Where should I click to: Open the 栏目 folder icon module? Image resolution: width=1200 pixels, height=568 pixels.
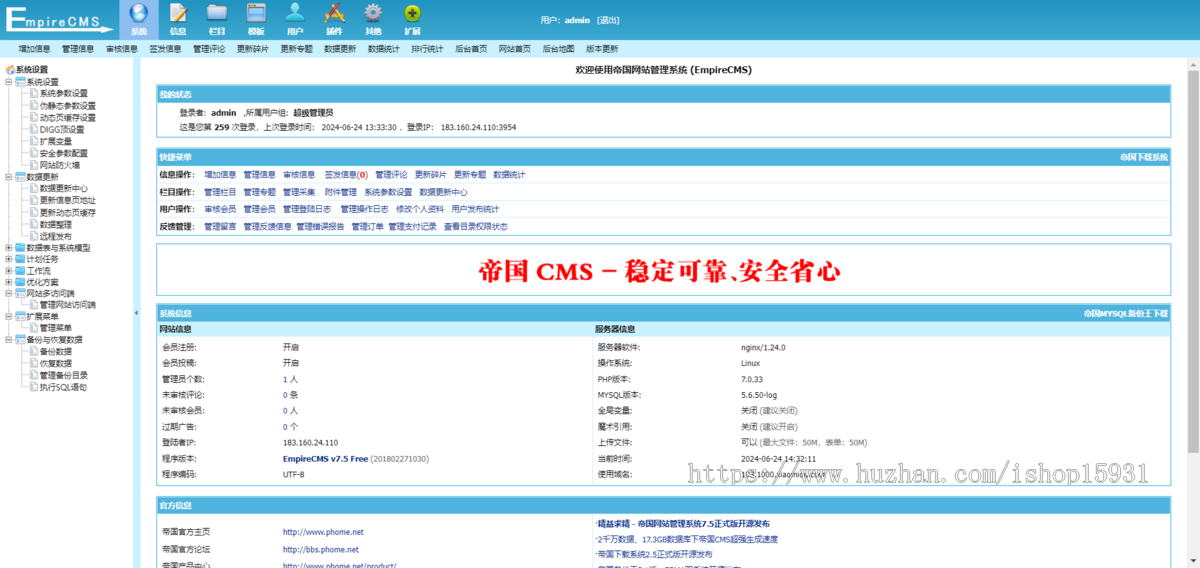tap(217, 19)
